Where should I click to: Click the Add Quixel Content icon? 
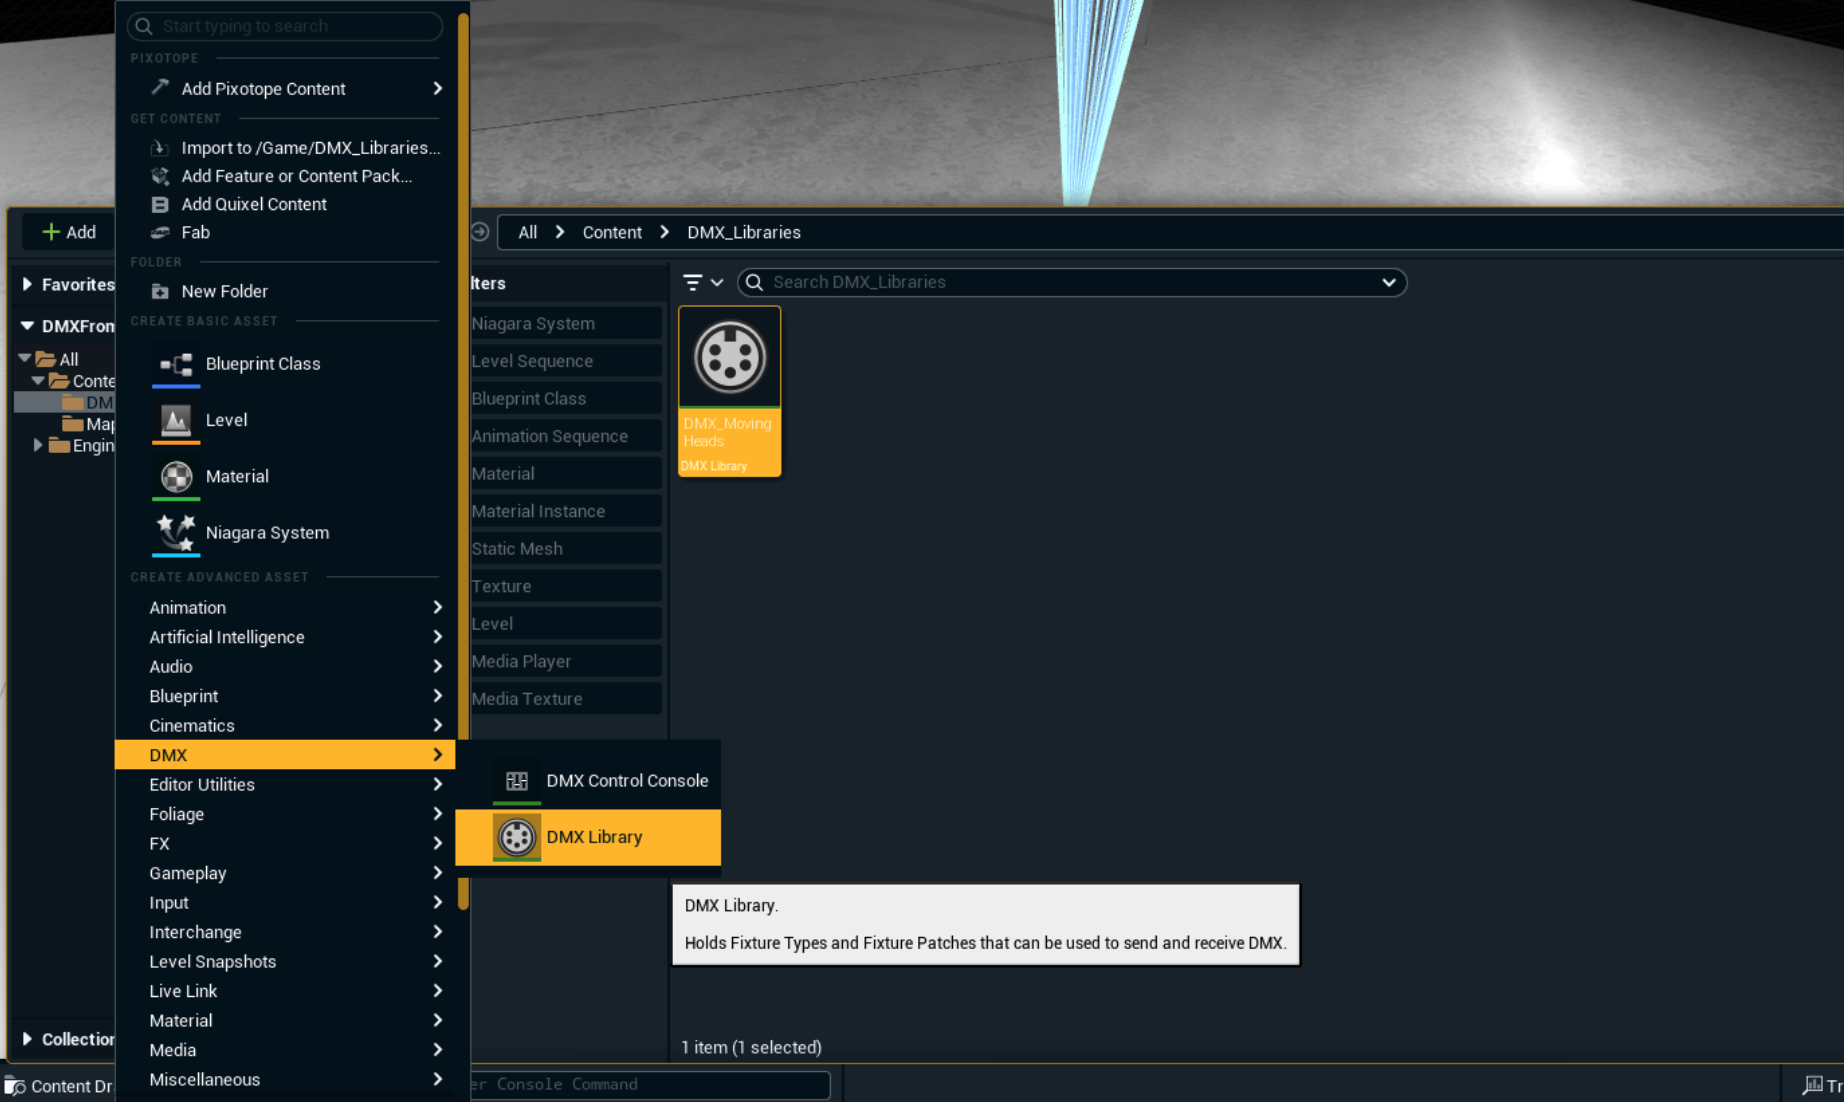160,204
